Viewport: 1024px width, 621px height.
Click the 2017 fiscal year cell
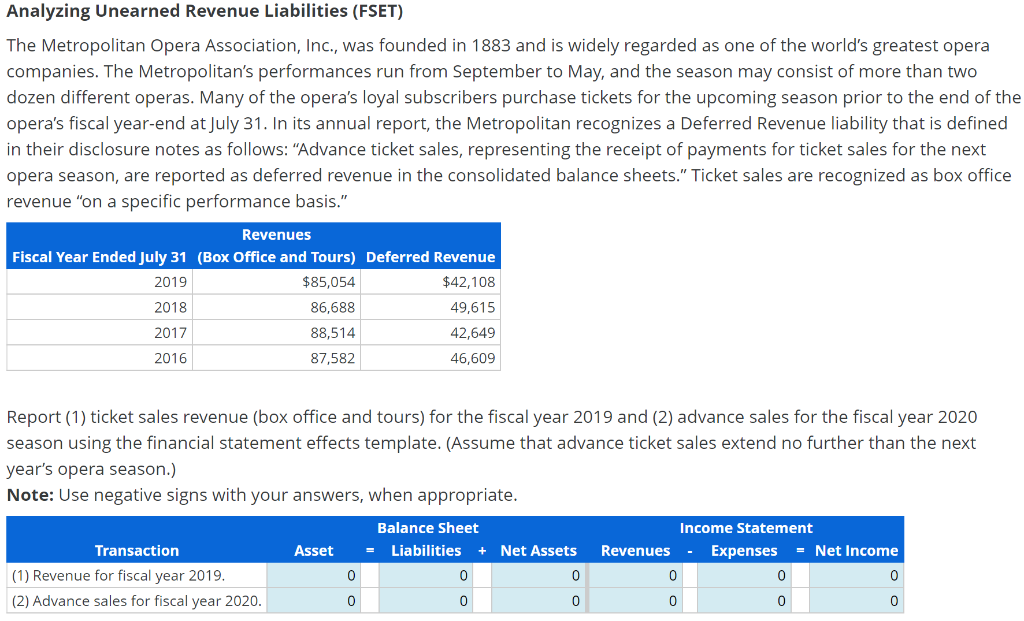[100, 333]
